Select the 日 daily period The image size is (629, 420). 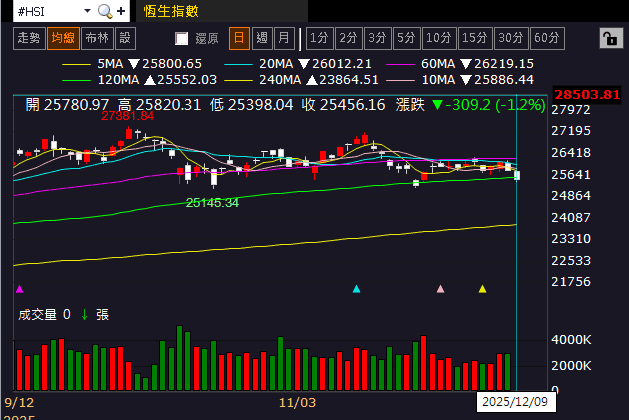point(239,39)
